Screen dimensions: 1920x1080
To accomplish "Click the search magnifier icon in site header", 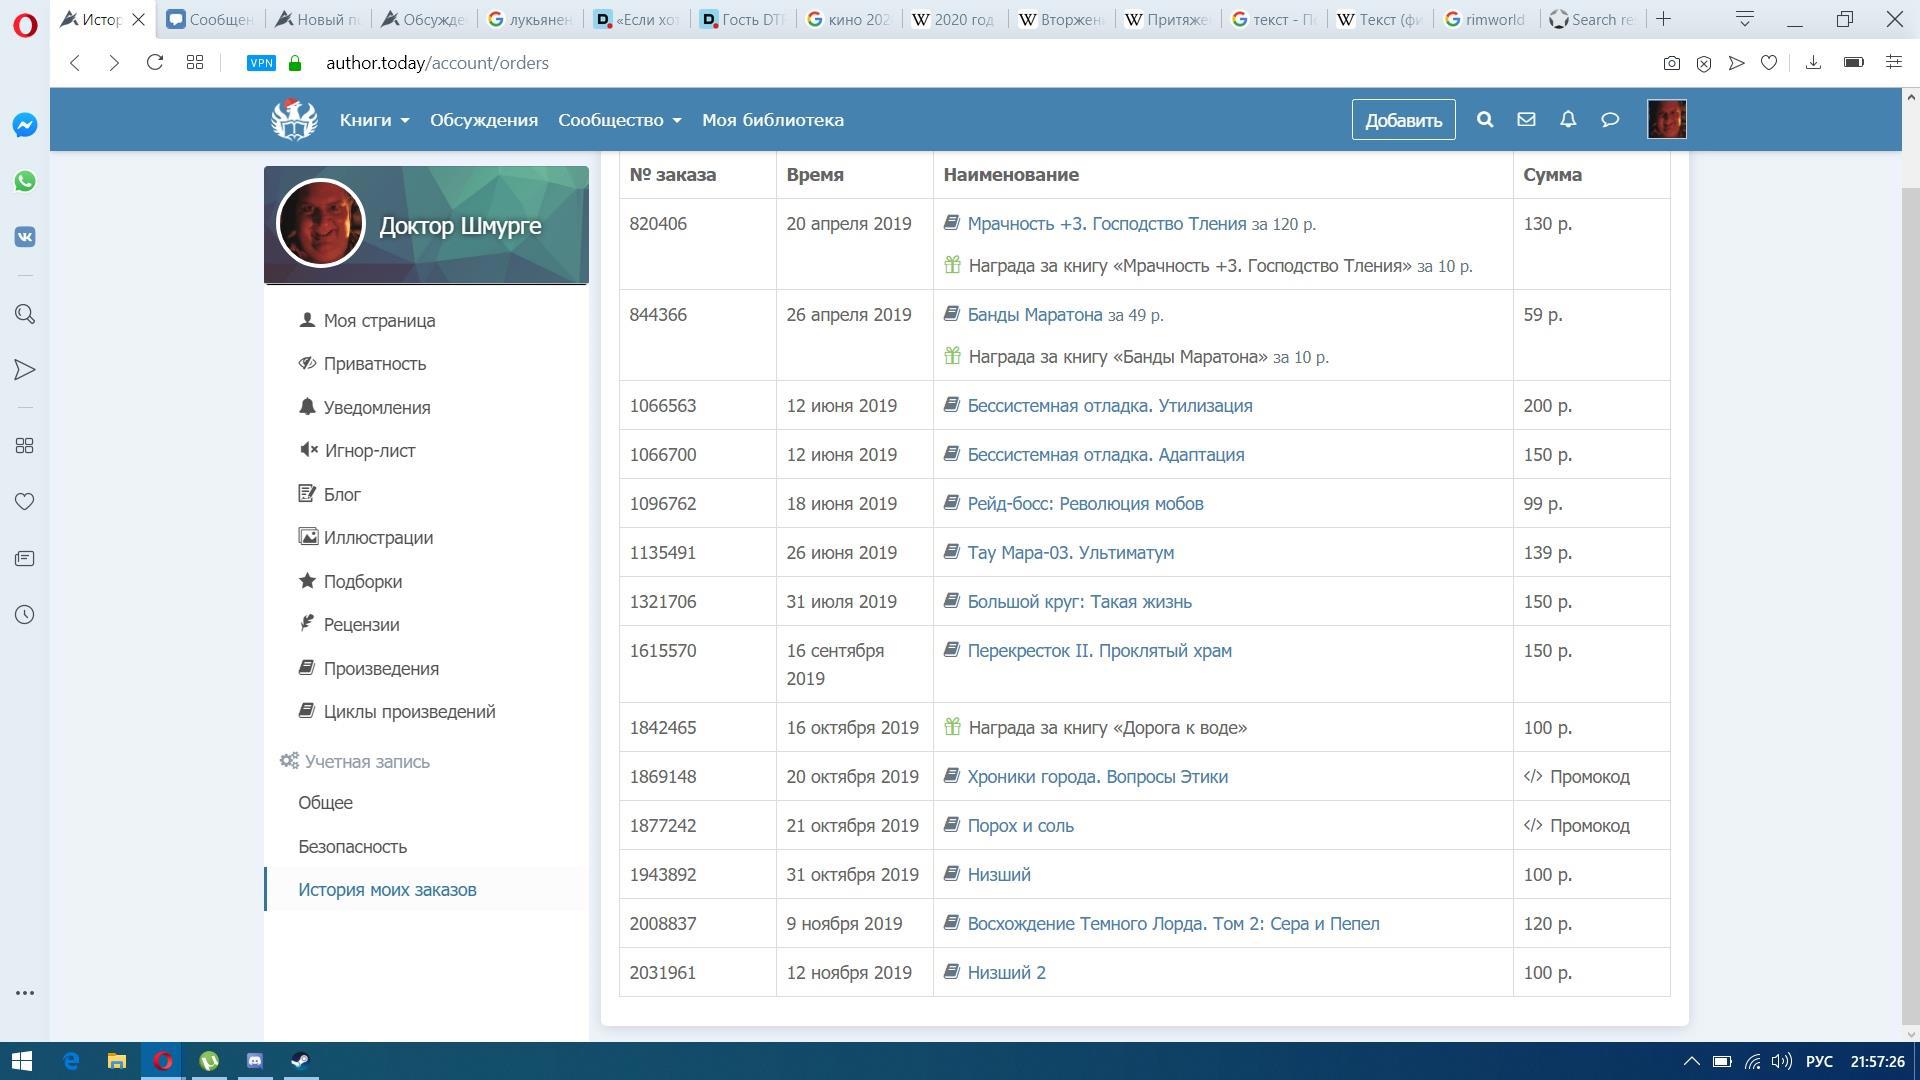I will tap(1485, 120).
